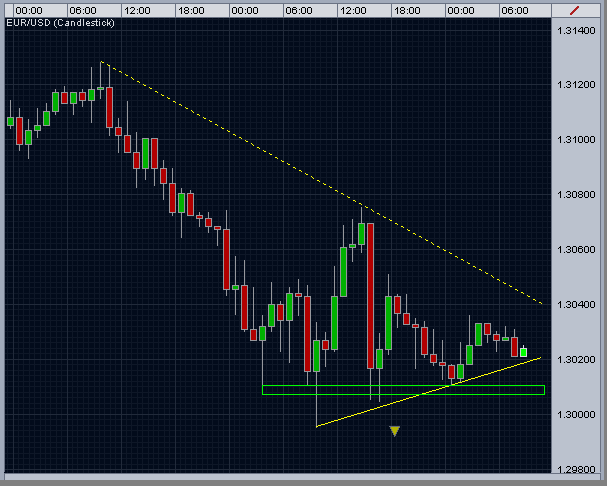Click the lower starting point of solid trendline
607x486 pixels.
point(317,427)
